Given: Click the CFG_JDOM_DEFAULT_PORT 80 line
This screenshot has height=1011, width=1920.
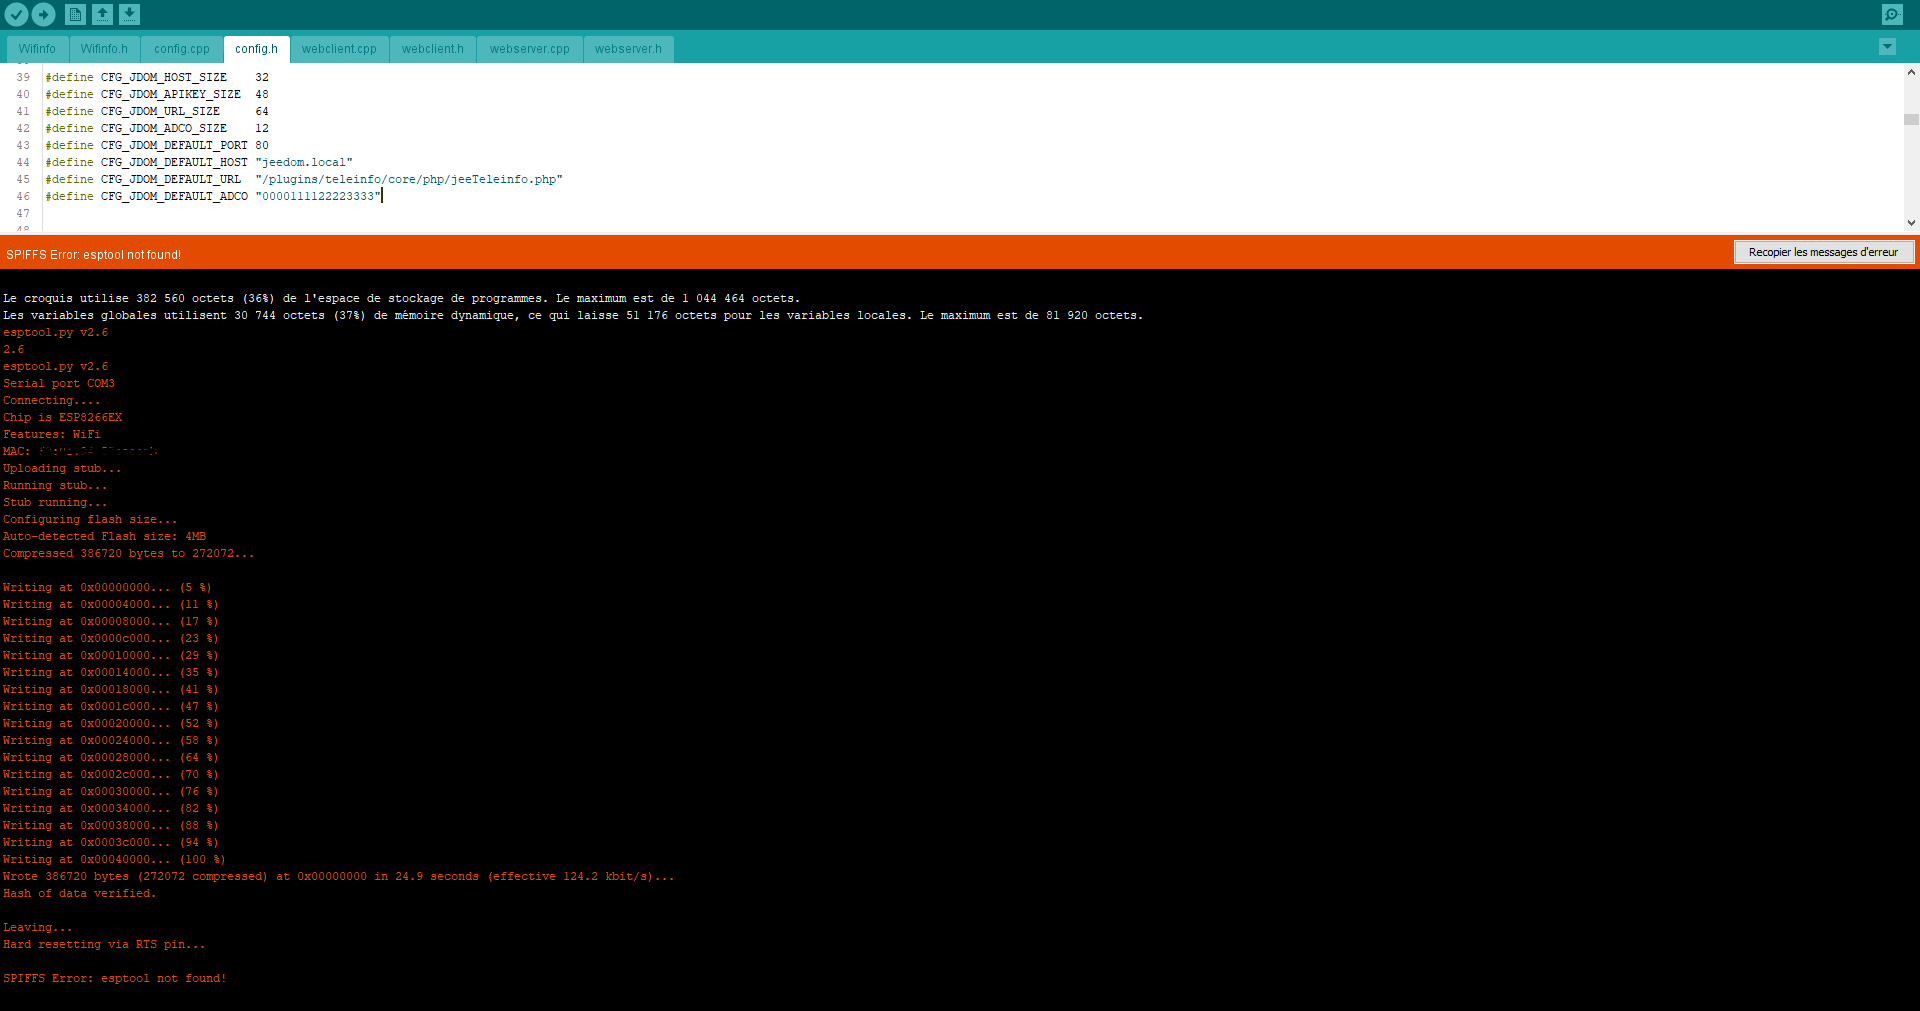Looking at the screenshot, I should (x=157, y=145).
